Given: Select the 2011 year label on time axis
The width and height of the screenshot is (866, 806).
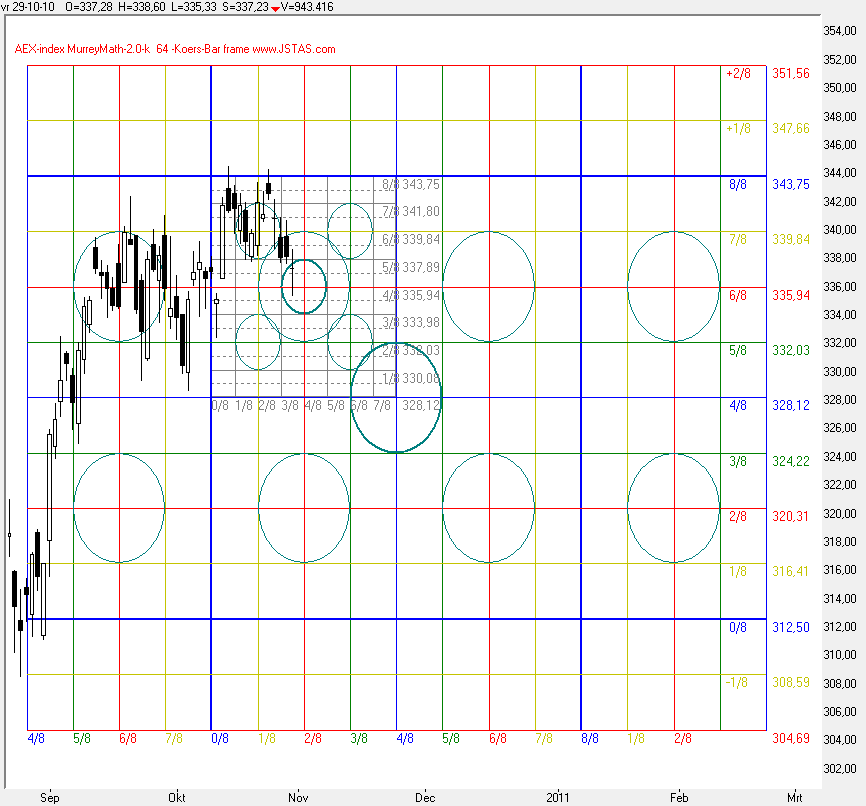Looking at the screenshot, I should tap(558, 797).
